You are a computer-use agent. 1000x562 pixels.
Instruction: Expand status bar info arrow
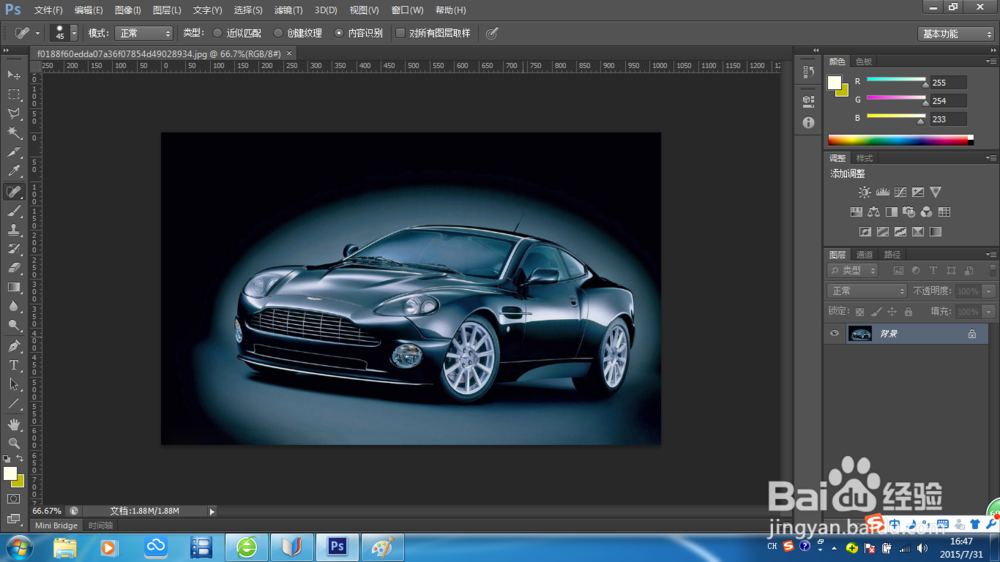(212, 511)
